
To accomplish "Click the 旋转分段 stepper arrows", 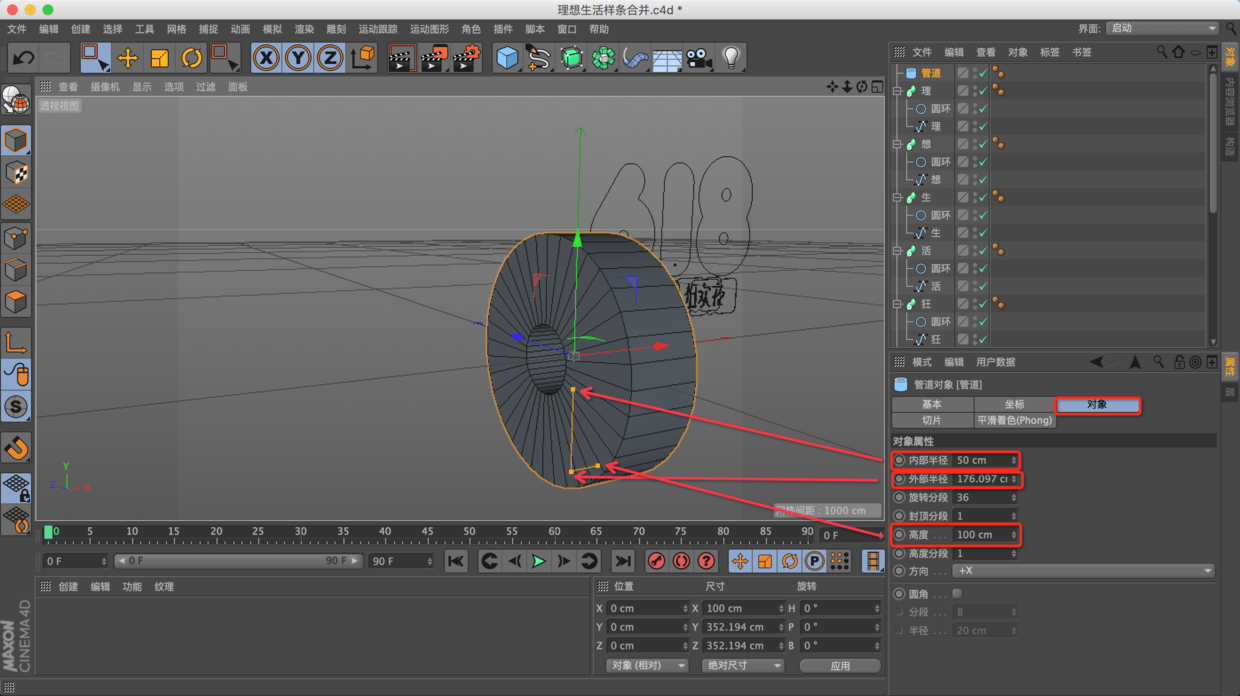I will point(1013,498).
